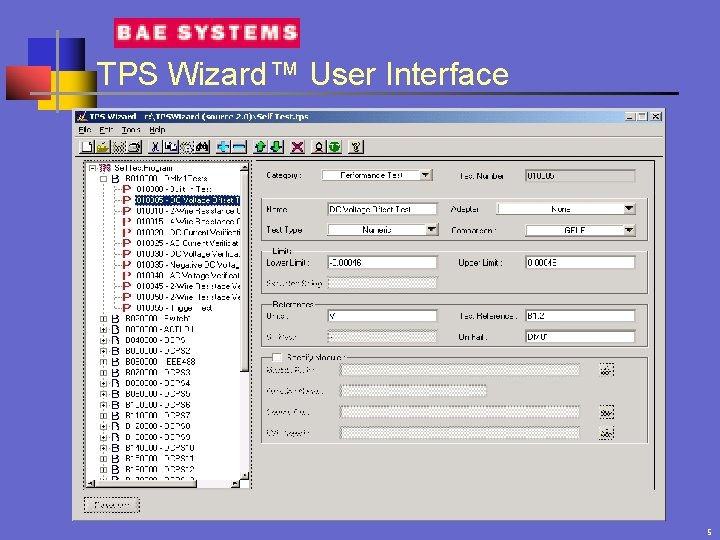Open the Test Type dropdown
This screenshot has width=720, height=540.
click(432, 230)
